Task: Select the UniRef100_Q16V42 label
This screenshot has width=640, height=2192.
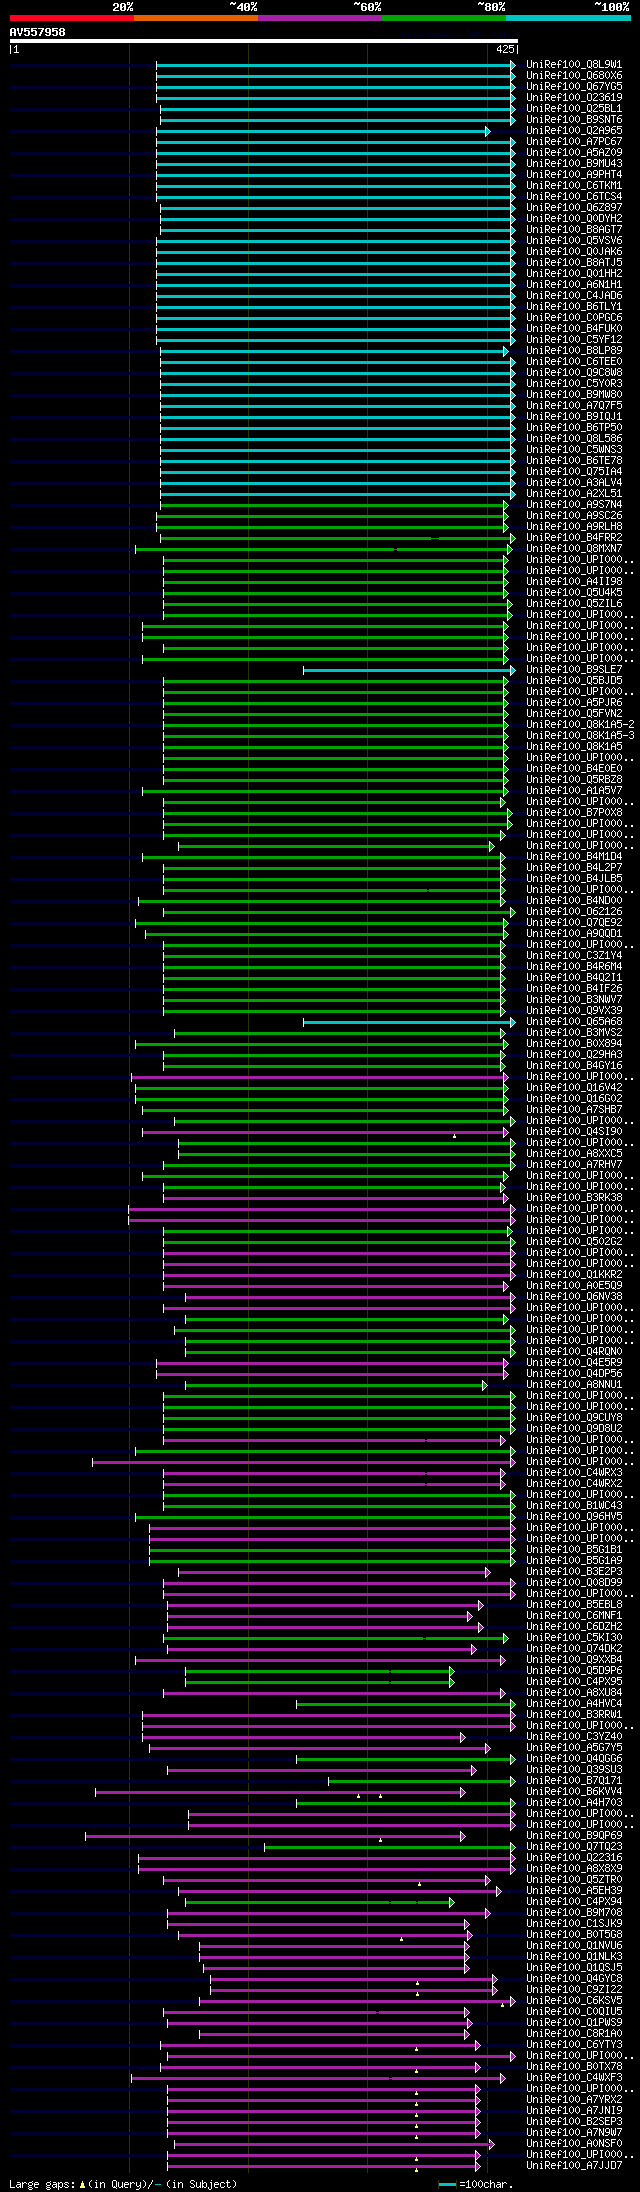Action: click(574, 1088)
